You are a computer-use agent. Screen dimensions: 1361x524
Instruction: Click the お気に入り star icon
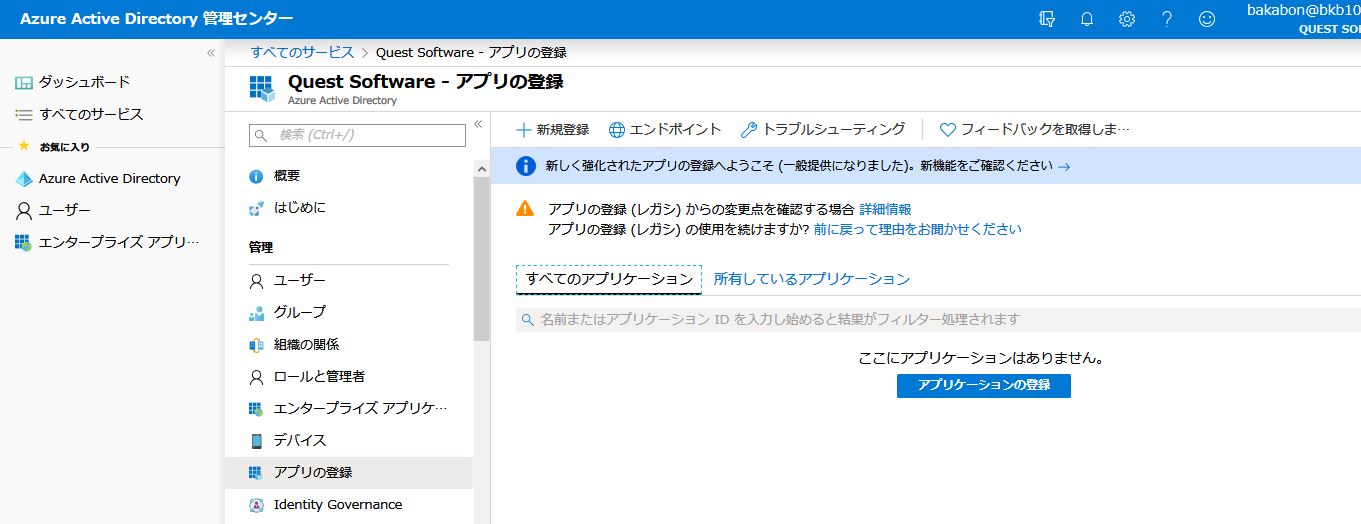(x=24, y=146)
